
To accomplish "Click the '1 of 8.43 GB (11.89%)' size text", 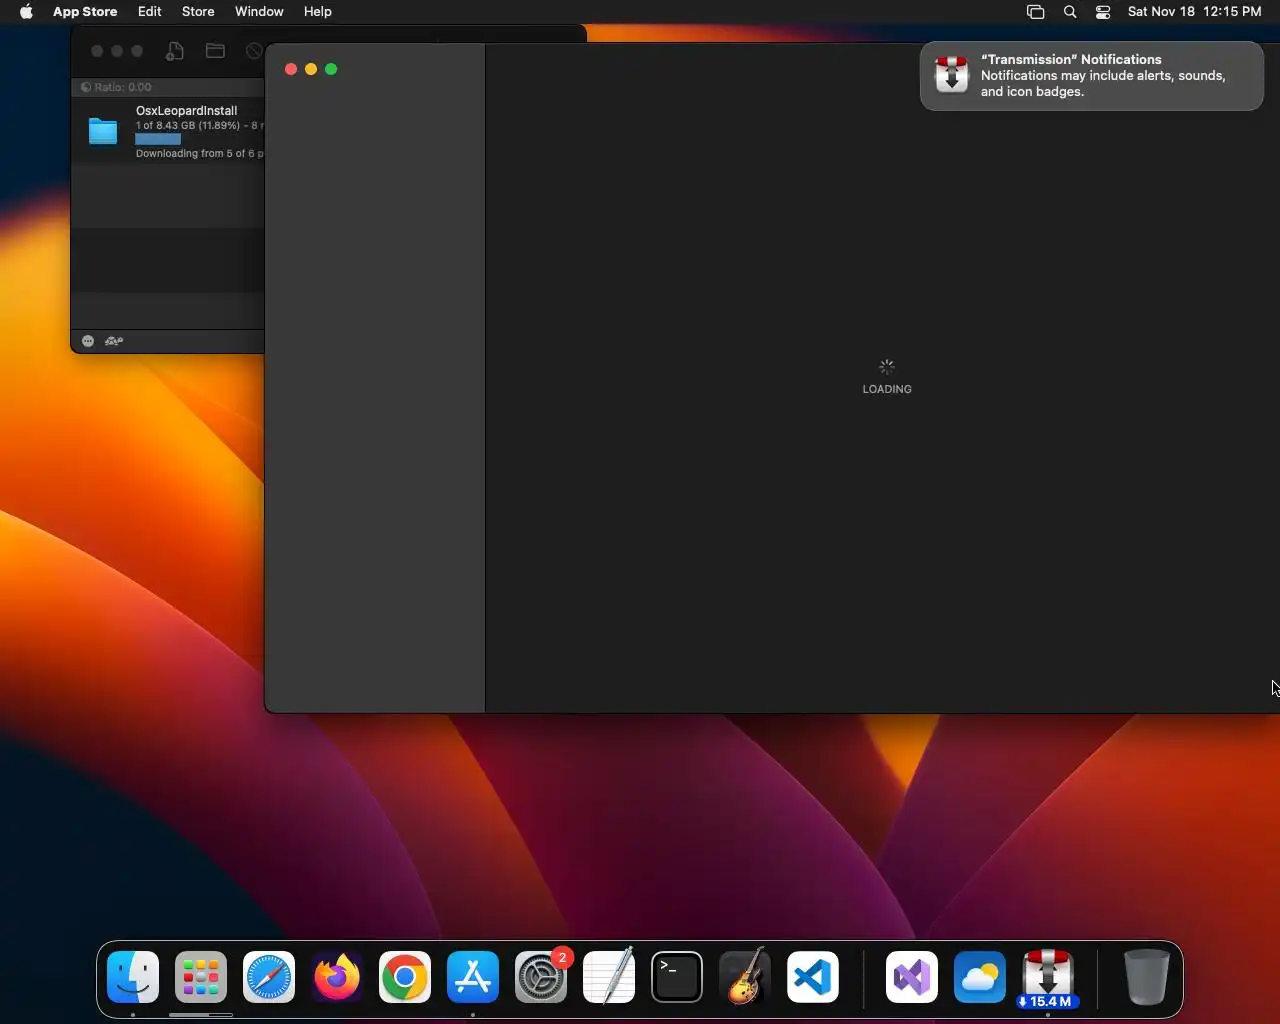I will (188, 125).
